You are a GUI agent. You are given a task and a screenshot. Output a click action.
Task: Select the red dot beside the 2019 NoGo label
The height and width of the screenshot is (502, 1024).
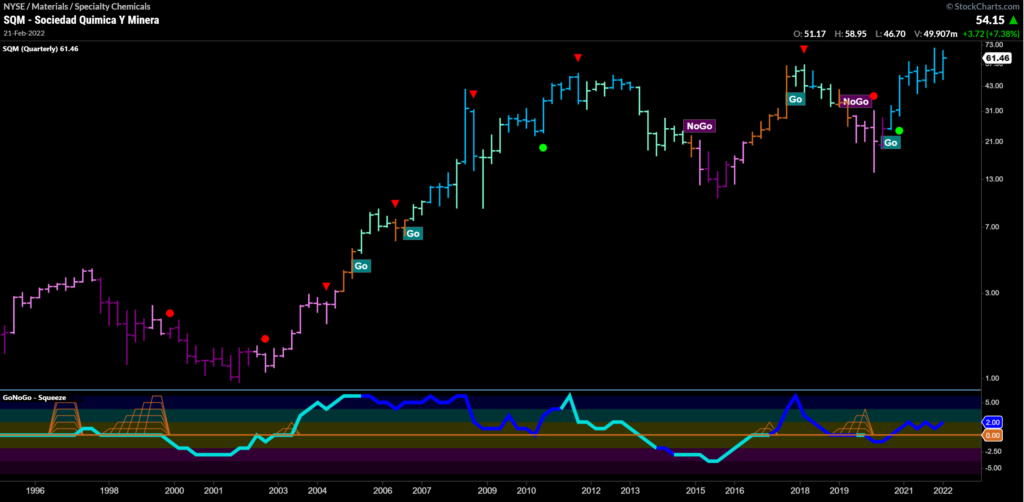(874, 96)
